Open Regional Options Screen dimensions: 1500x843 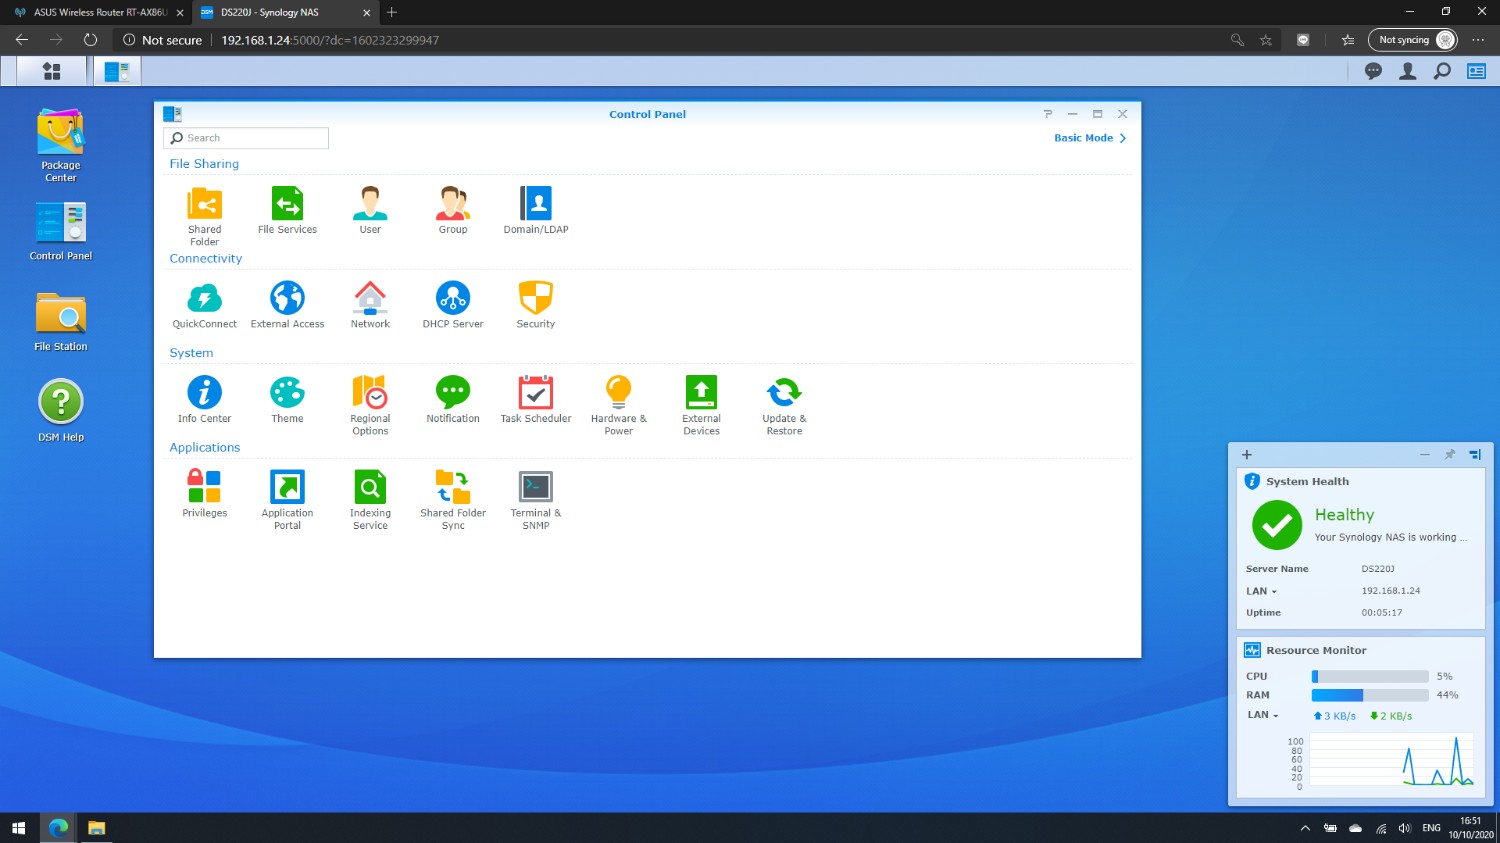[x=370, y=405]
